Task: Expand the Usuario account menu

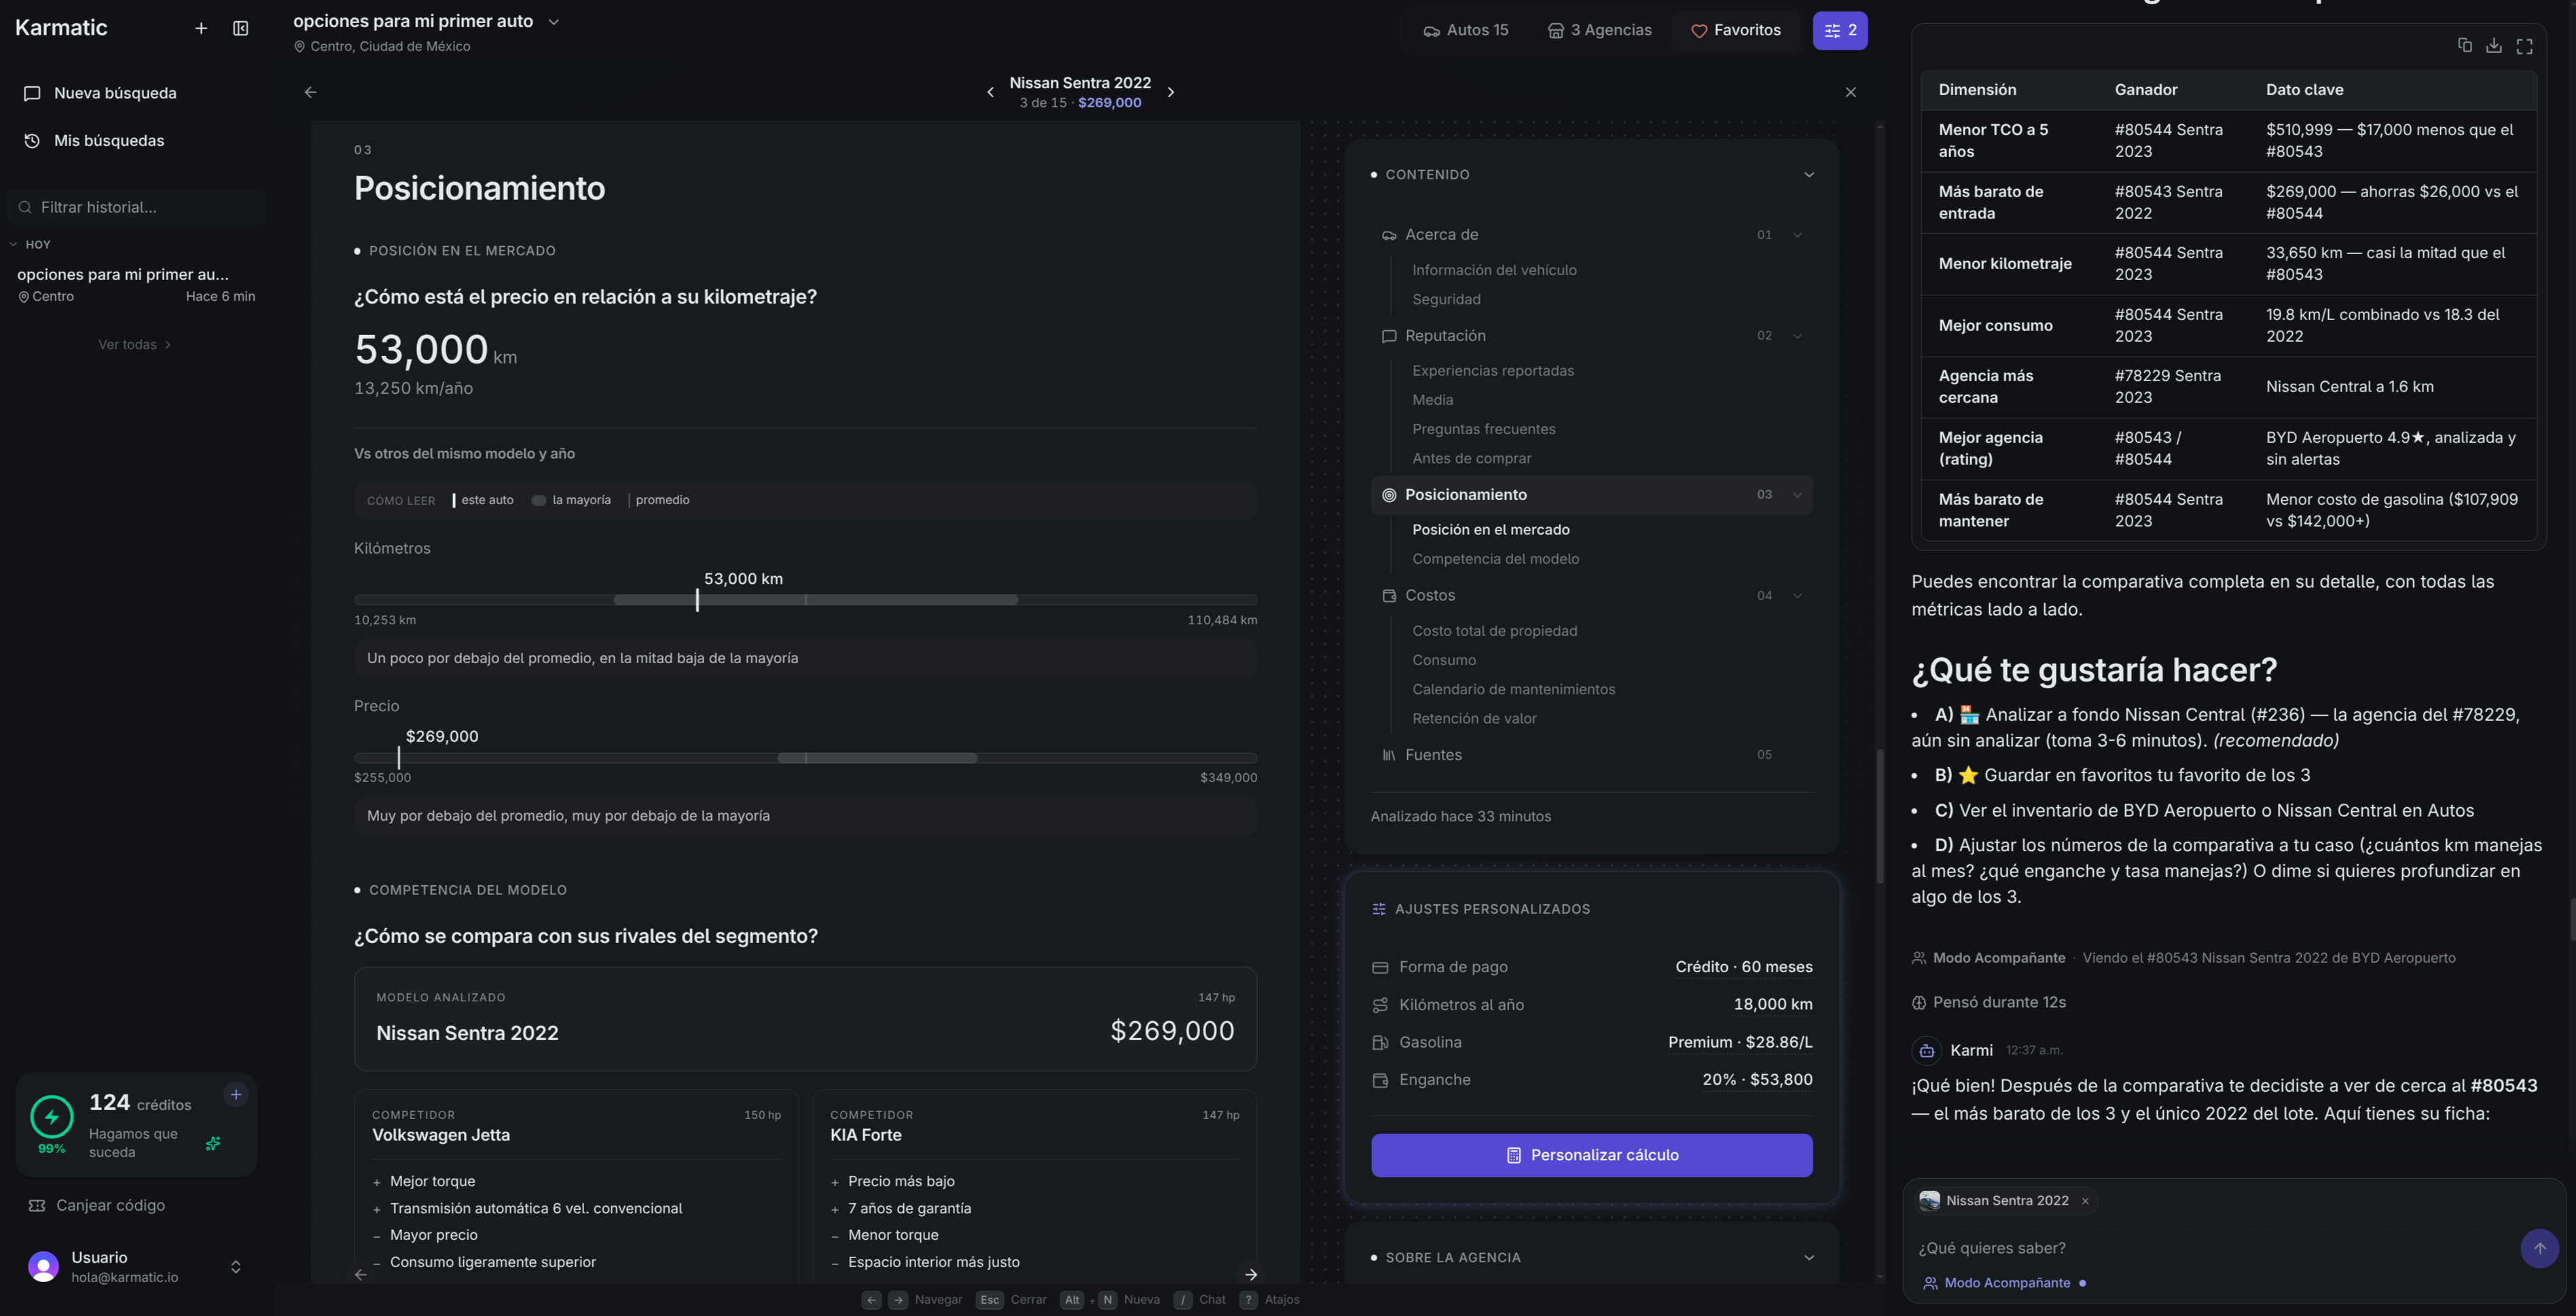Action: point(236,1267)
